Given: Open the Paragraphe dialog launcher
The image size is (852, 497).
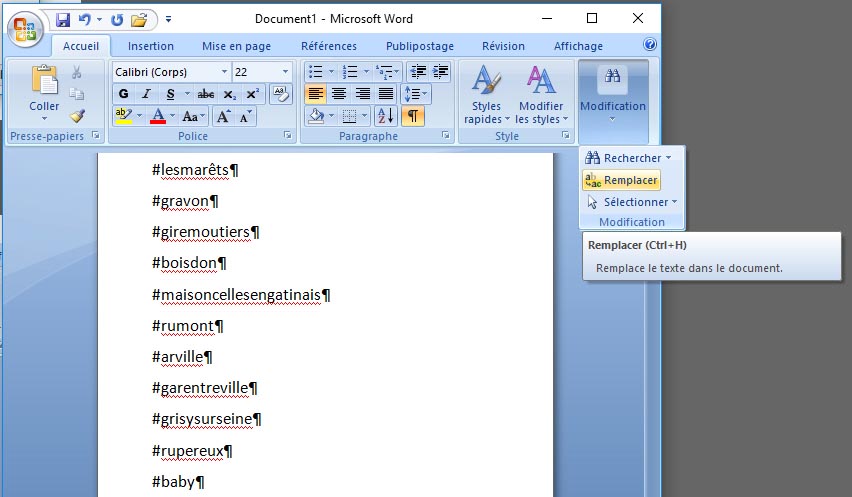Looking at the screenshot, I should coord(446,135).
